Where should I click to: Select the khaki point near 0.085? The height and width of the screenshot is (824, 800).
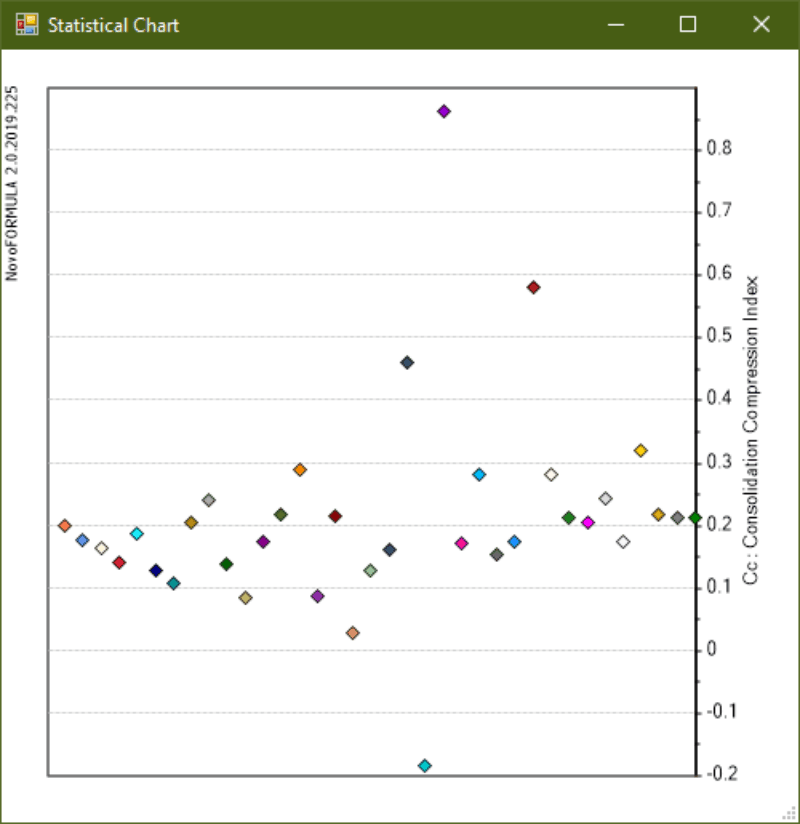pos(245,598)
